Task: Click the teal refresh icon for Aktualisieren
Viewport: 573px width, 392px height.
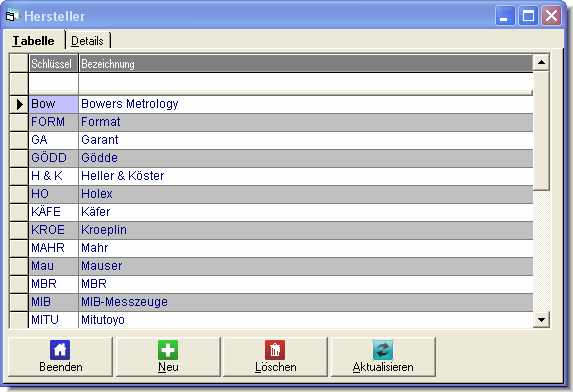Action: point(383,350)
